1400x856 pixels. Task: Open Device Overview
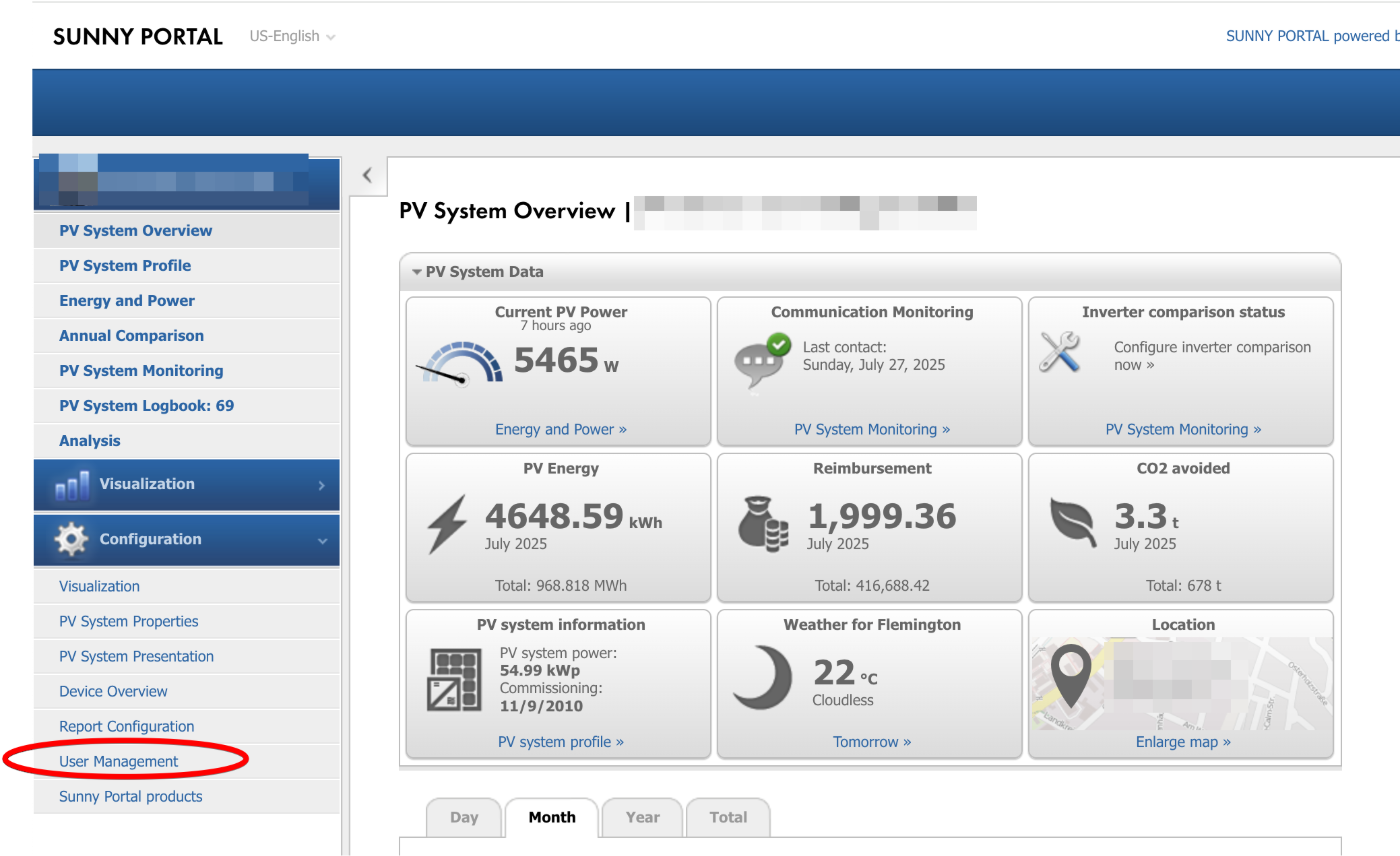pyautogui.click(x=187, y=691)
